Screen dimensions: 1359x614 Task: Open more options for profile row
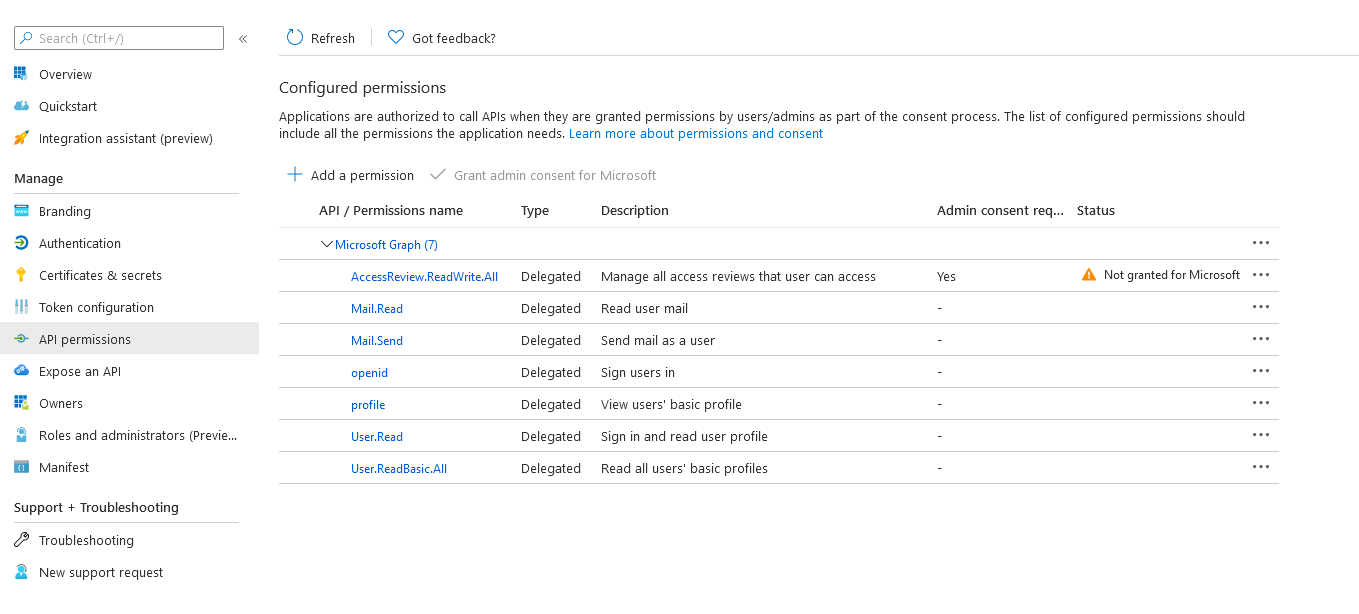(x=1261, y=403)
